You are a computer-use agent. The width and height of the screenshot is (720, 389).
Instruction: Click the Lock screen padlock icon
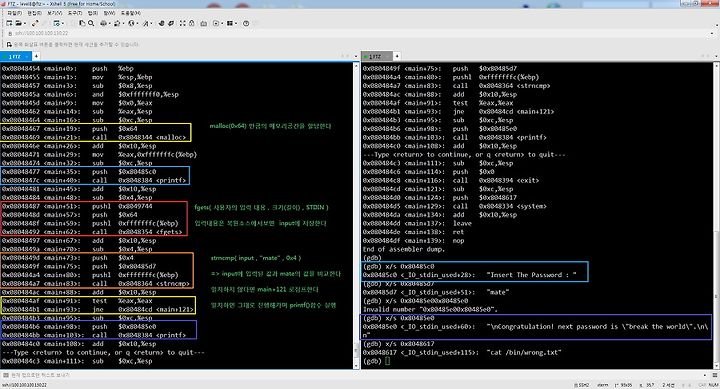[x=191, y=23]
